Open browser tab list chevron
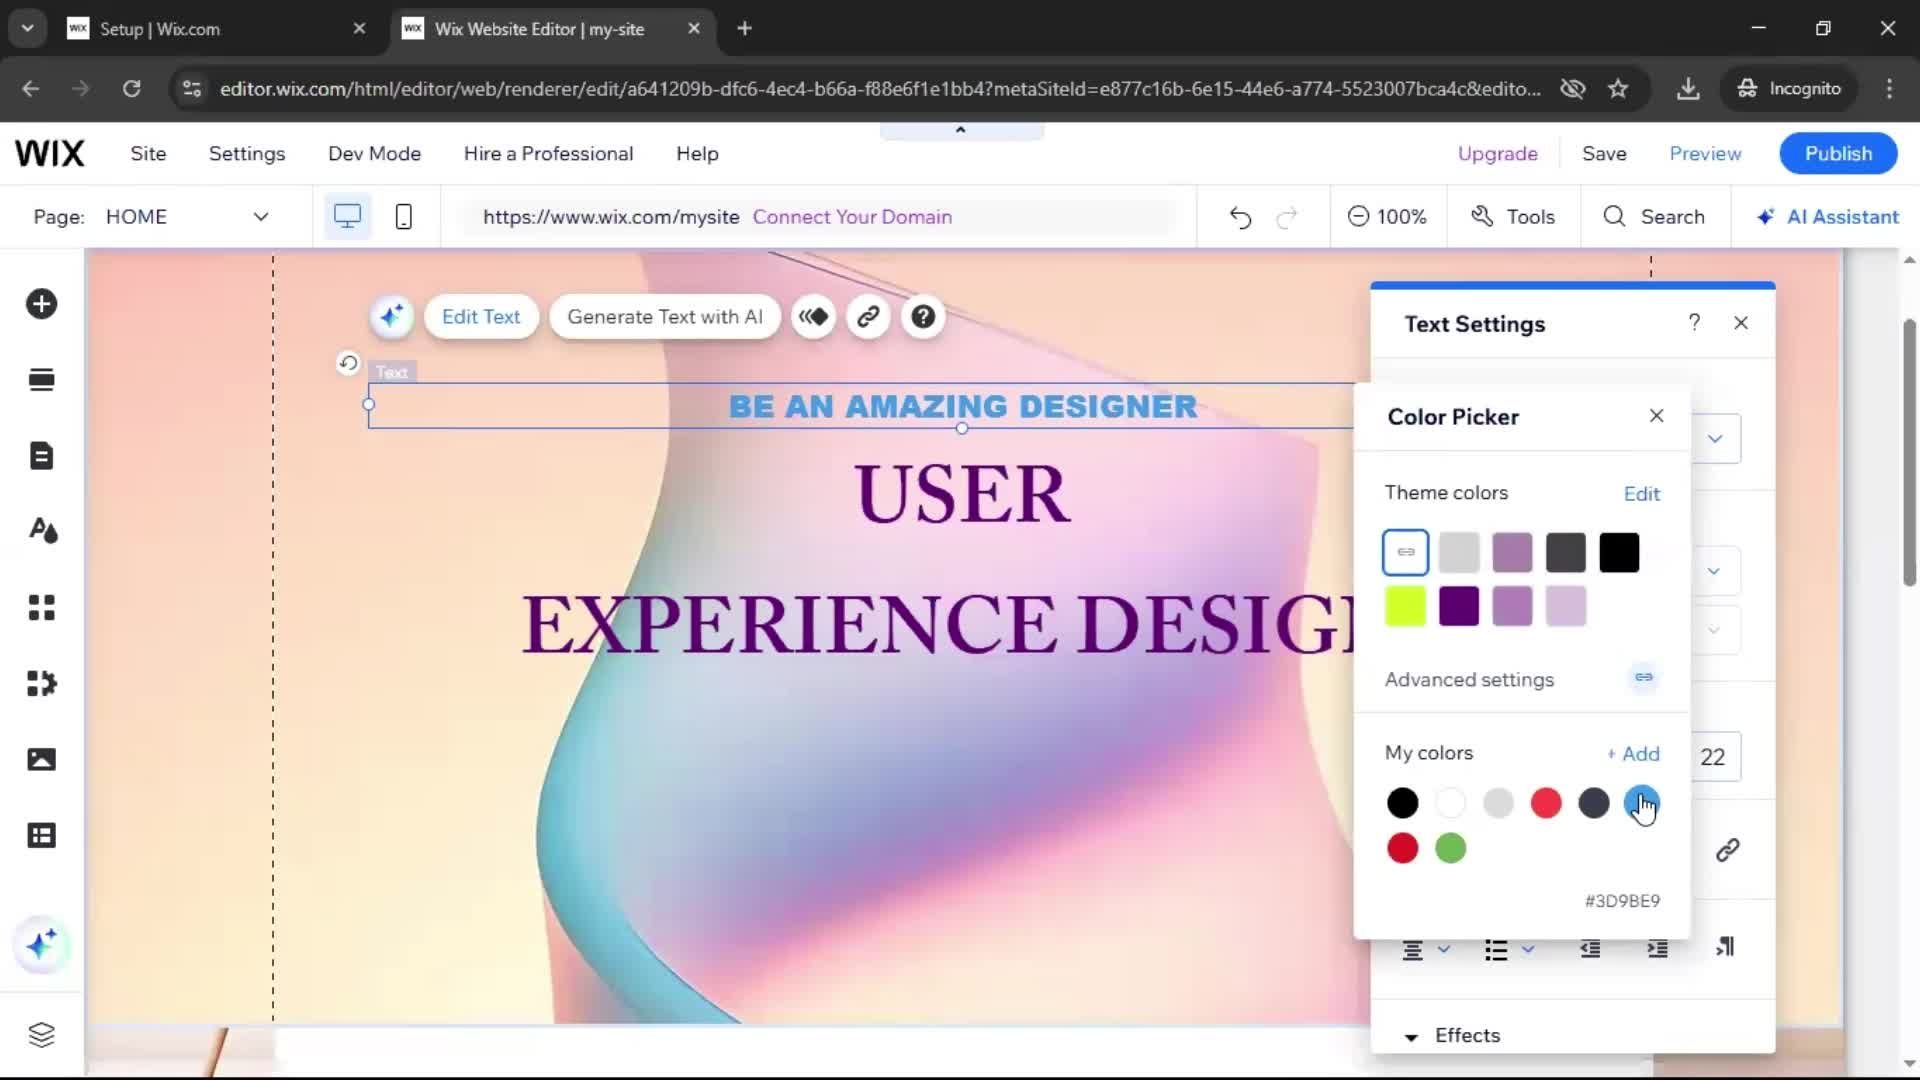 (27, 28)
